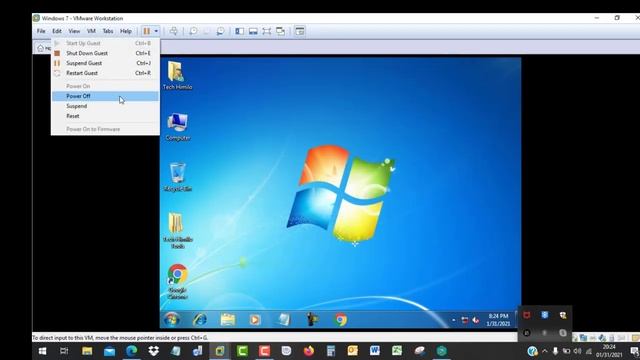The image size is (640, 360).
Task: Open the Windows 7 Start orb
Action: (x=172, y=319)
